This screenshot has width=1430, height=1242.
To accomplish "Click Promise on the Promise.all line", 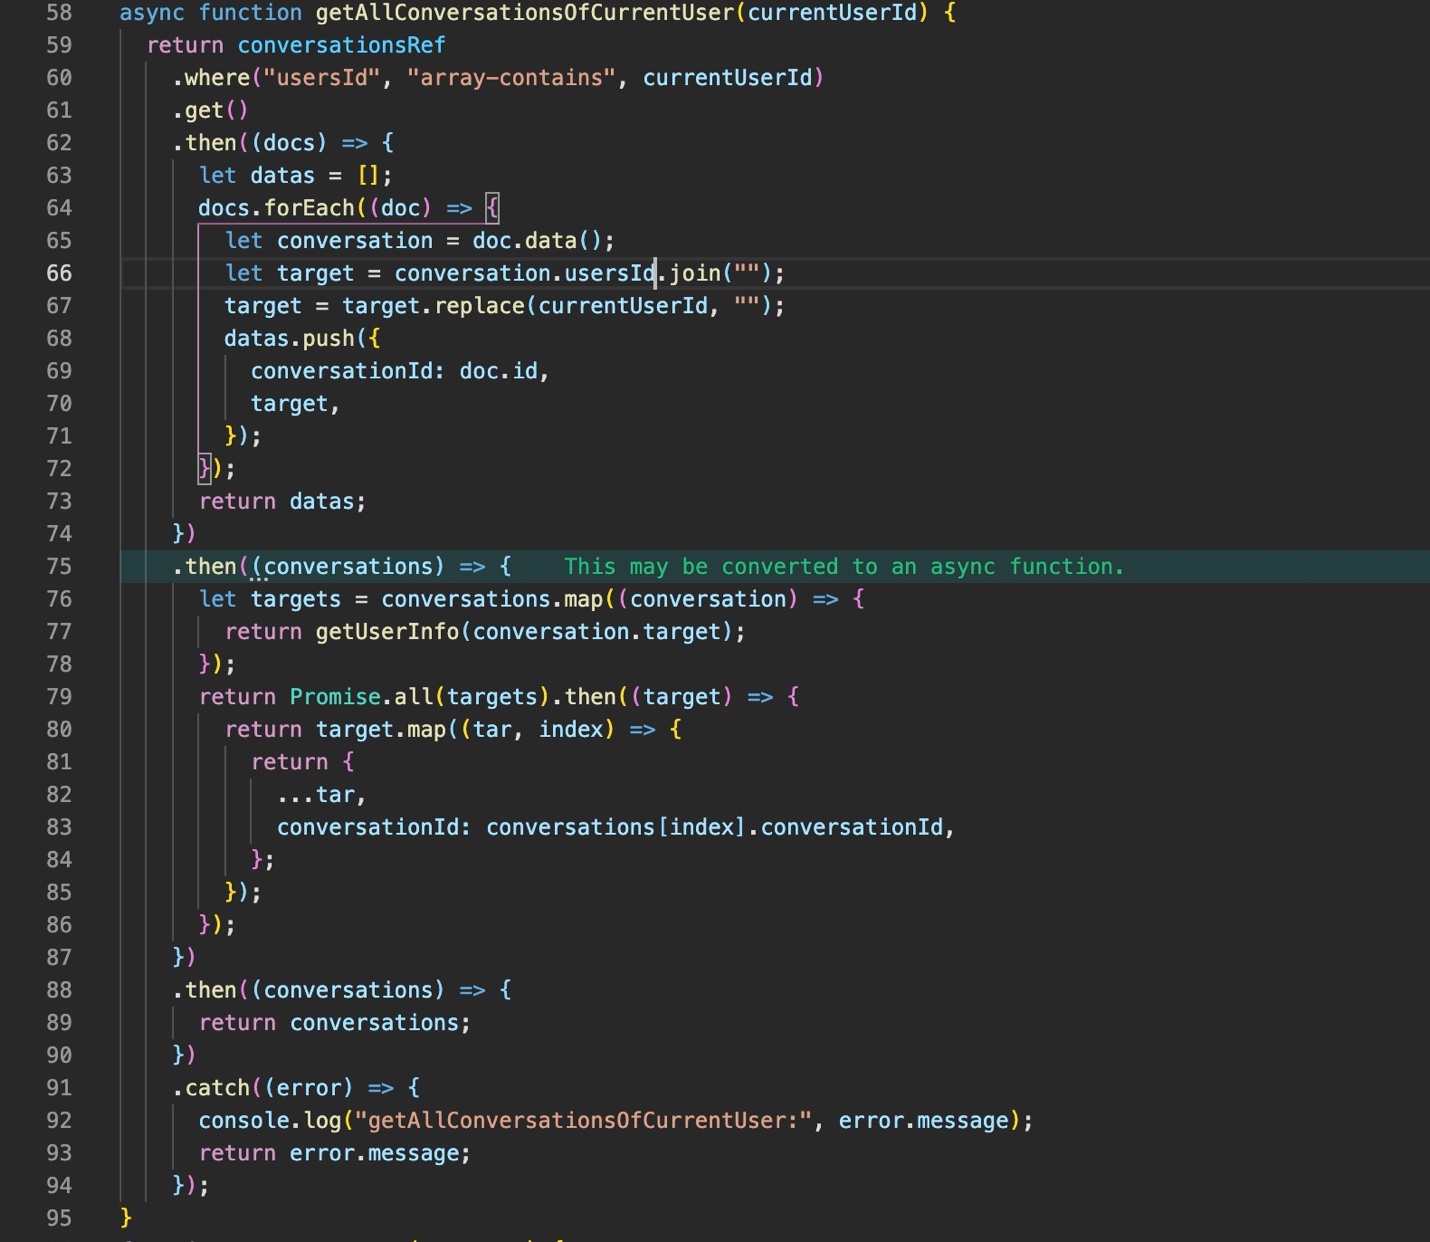I will 335,697.
